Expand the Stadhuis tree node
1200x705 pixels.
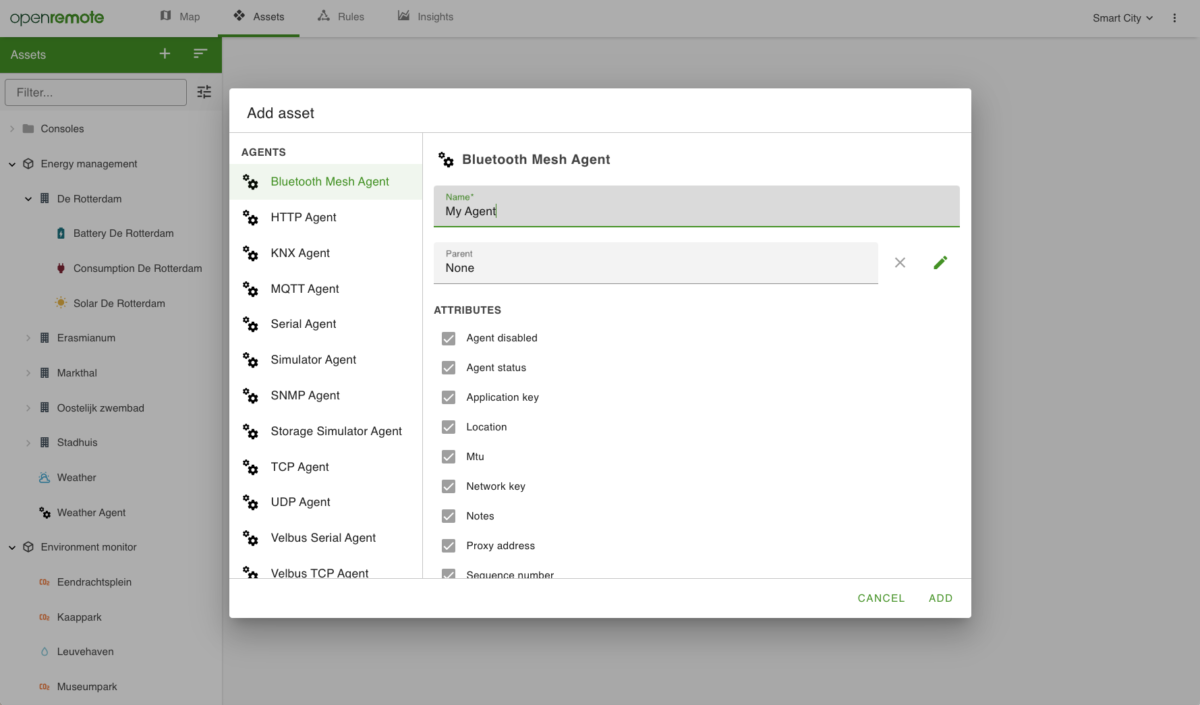coord(29,442)
